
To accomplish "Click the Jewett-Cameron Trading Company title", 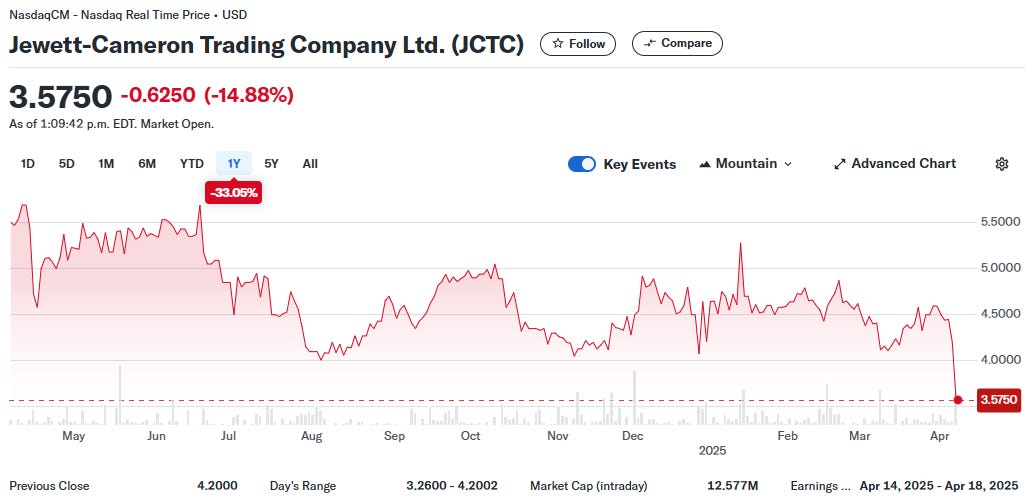I will 267,45.
